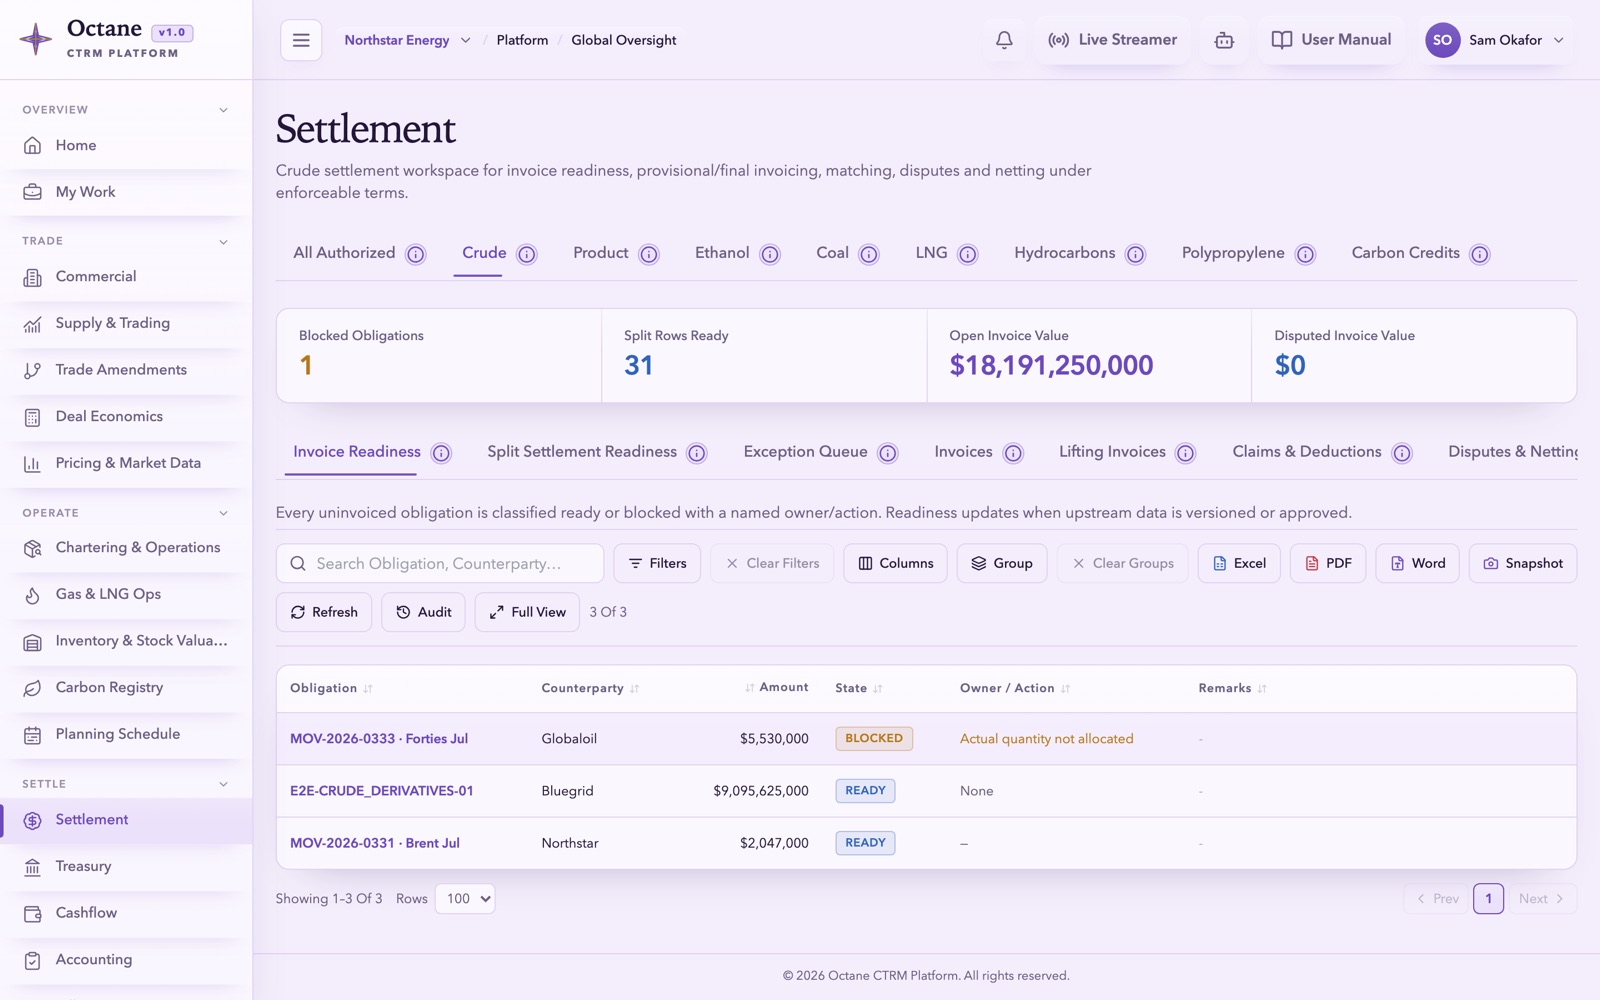Click the Search Obligation, Counterparty field
The image size is (1600, 1000).
point(440,564)
